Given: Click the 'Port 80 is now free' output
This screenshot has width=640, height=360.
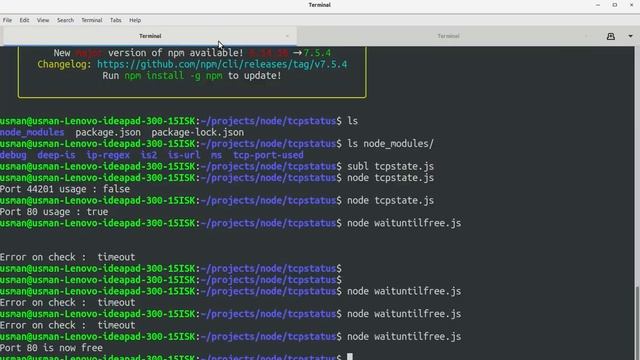Looking at the screenshot, I should pyautogui.click(x=51, y=348).
